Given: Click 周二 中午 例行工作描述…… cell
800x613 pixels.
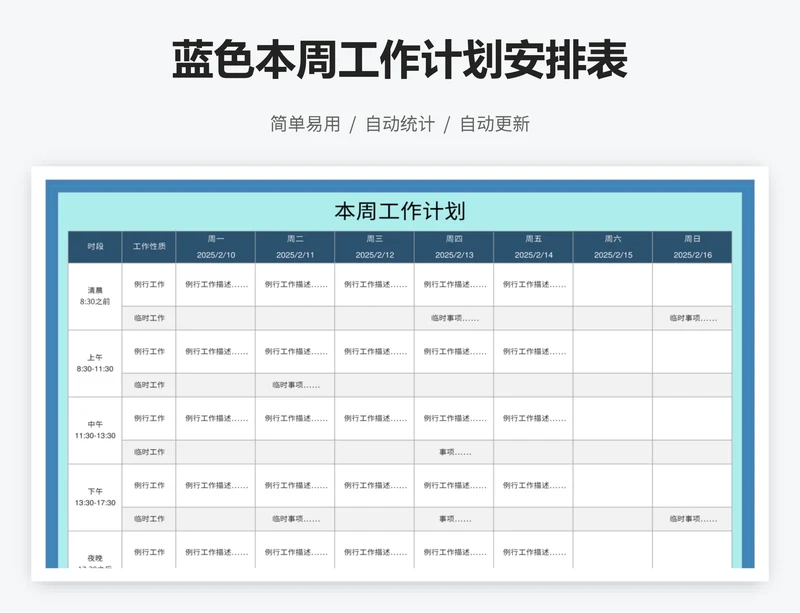Looking at the screenshot, I should [x=295, y=419].
